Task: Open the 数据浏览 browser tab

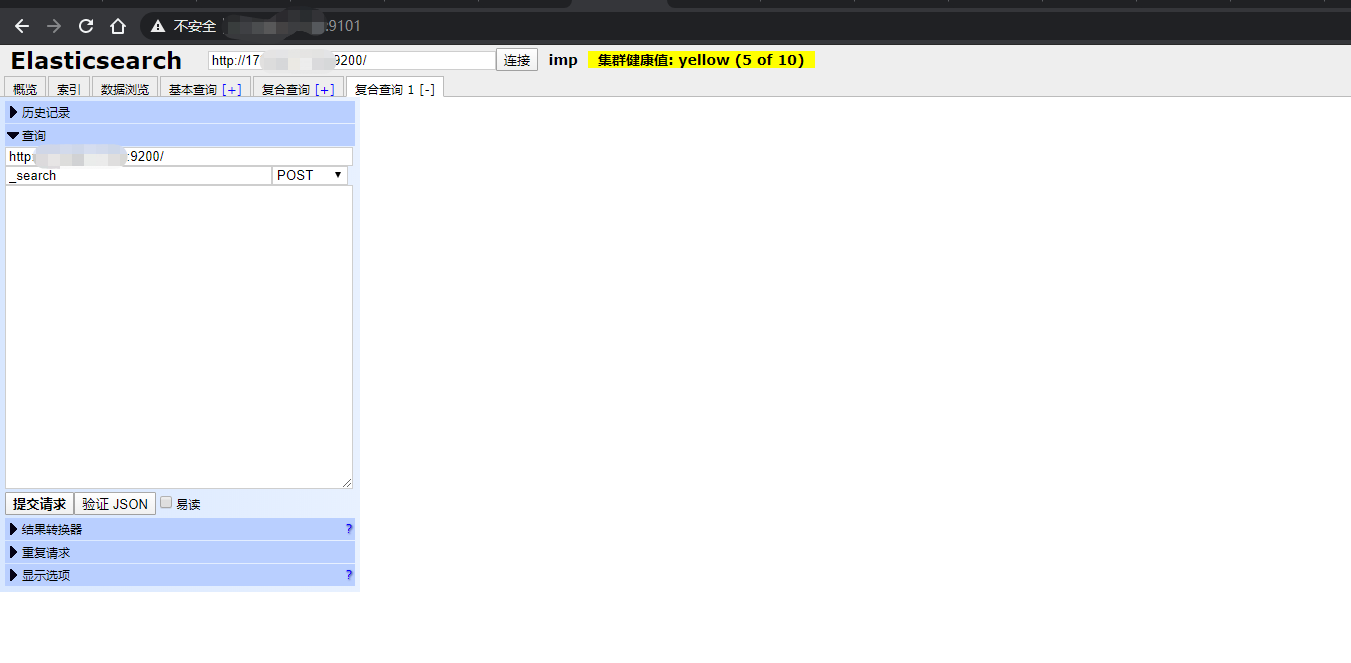Action: [x=125, y=88]
